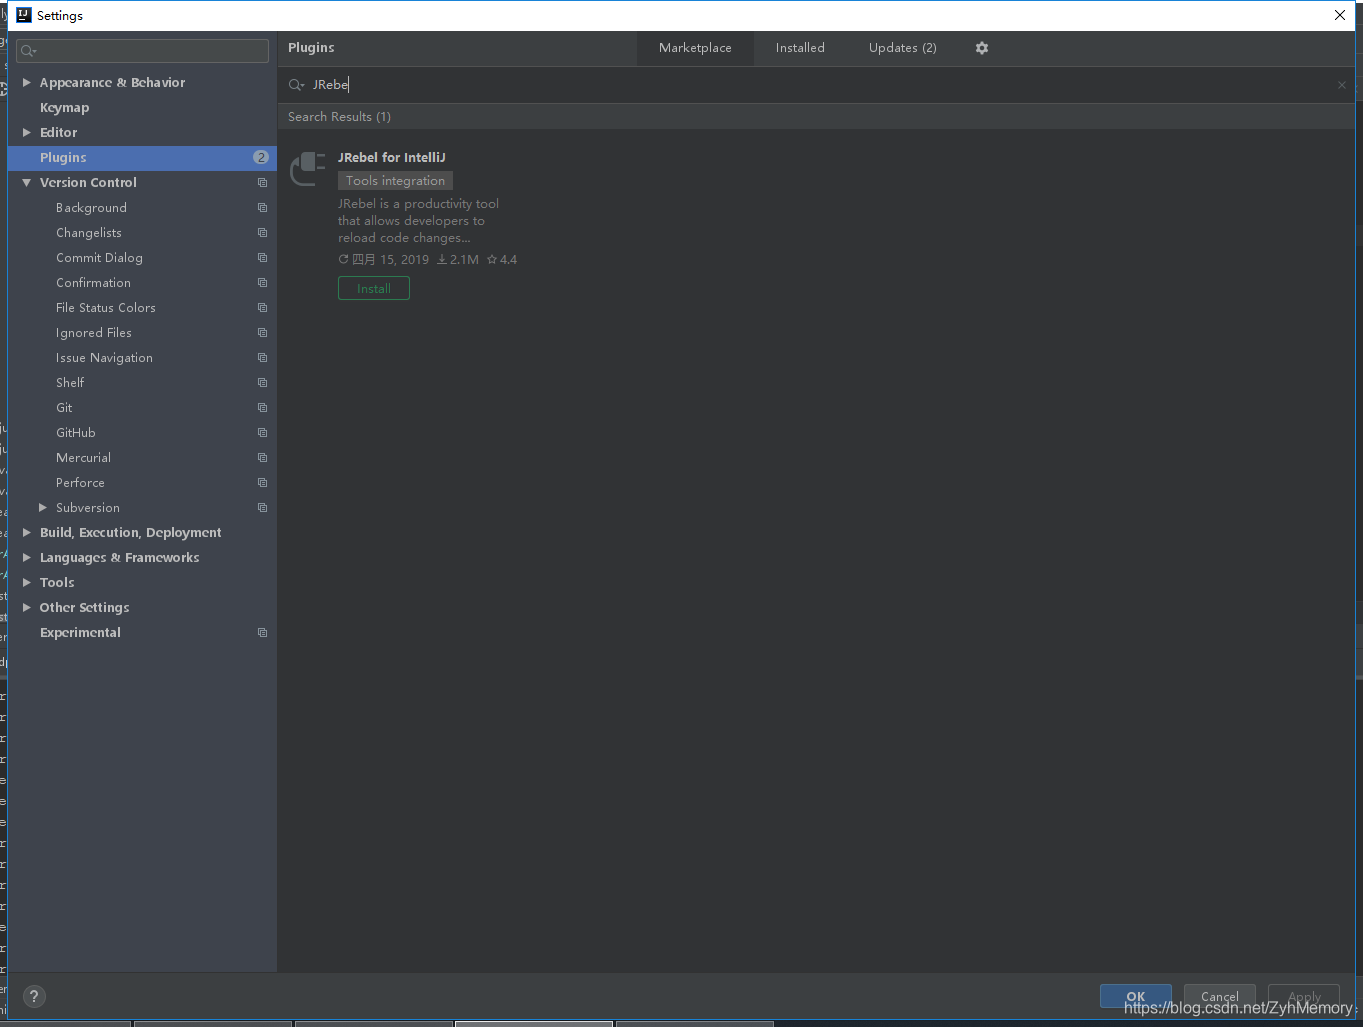The width and height of the screenshot is (1363, 1027).
Task: Expand the Subversion node
Action: pos(43,508)
